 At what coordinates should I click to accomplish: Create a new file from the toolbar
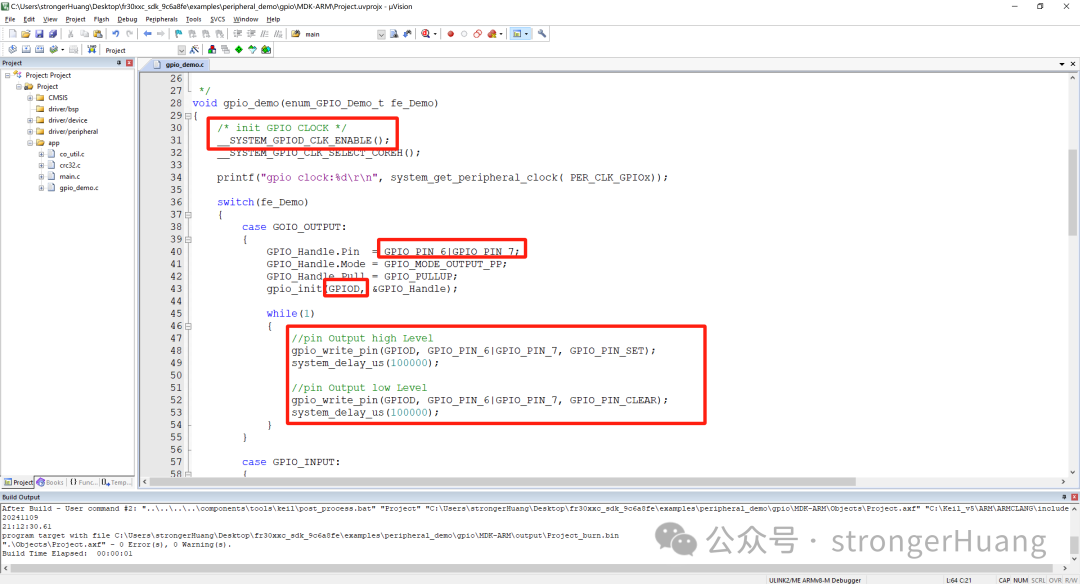(12, 34)
